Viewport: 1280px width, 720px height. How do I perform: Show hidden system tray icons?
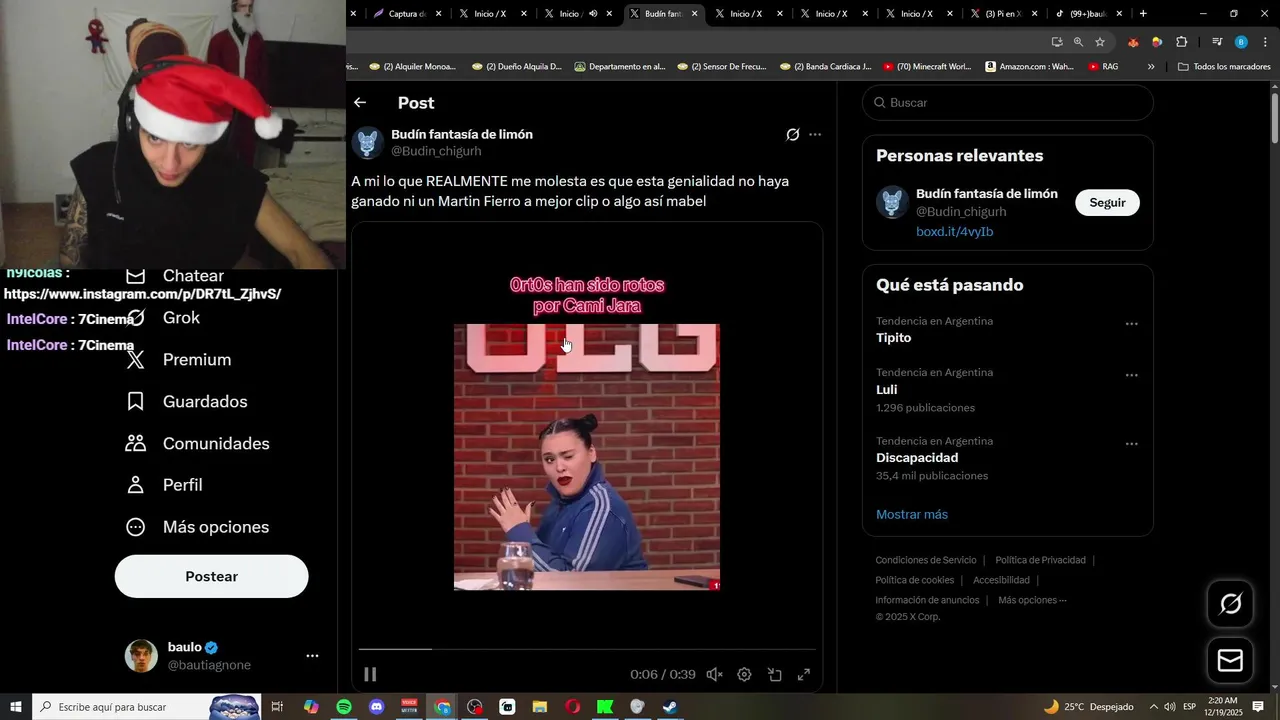(1154, 707)
